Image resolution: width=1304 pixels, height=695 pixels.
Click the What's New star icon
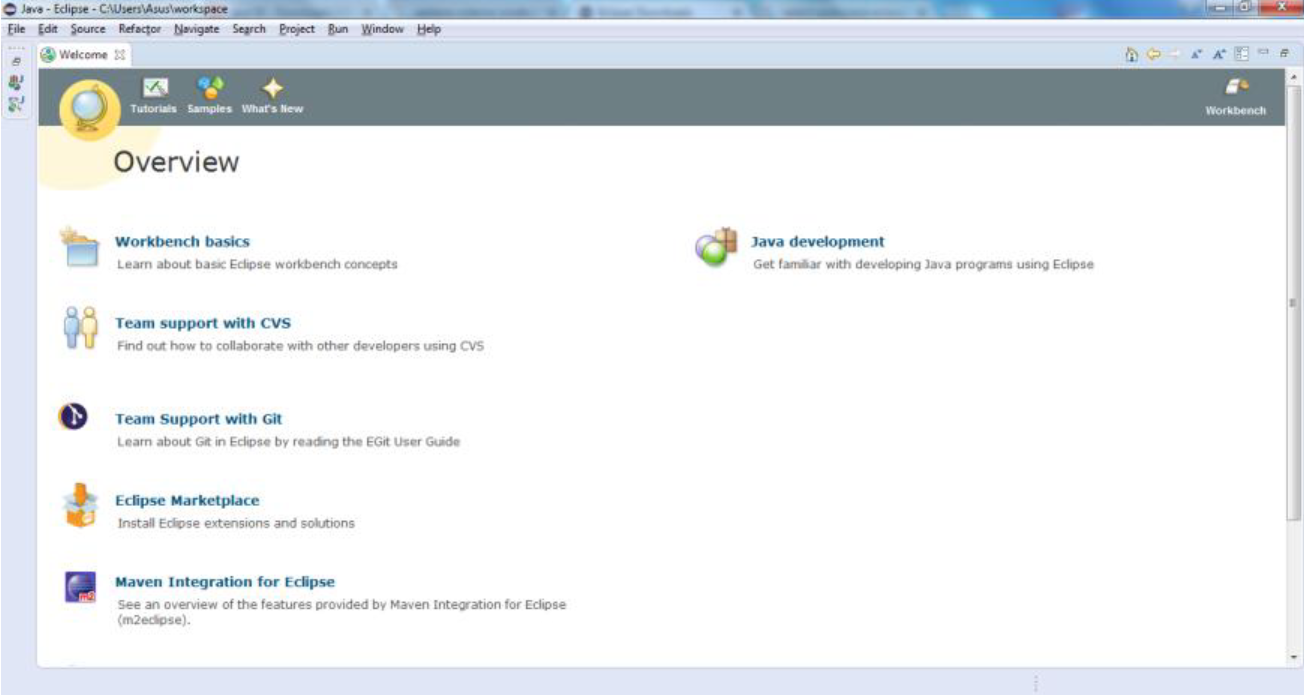click(x=272, y=88)
